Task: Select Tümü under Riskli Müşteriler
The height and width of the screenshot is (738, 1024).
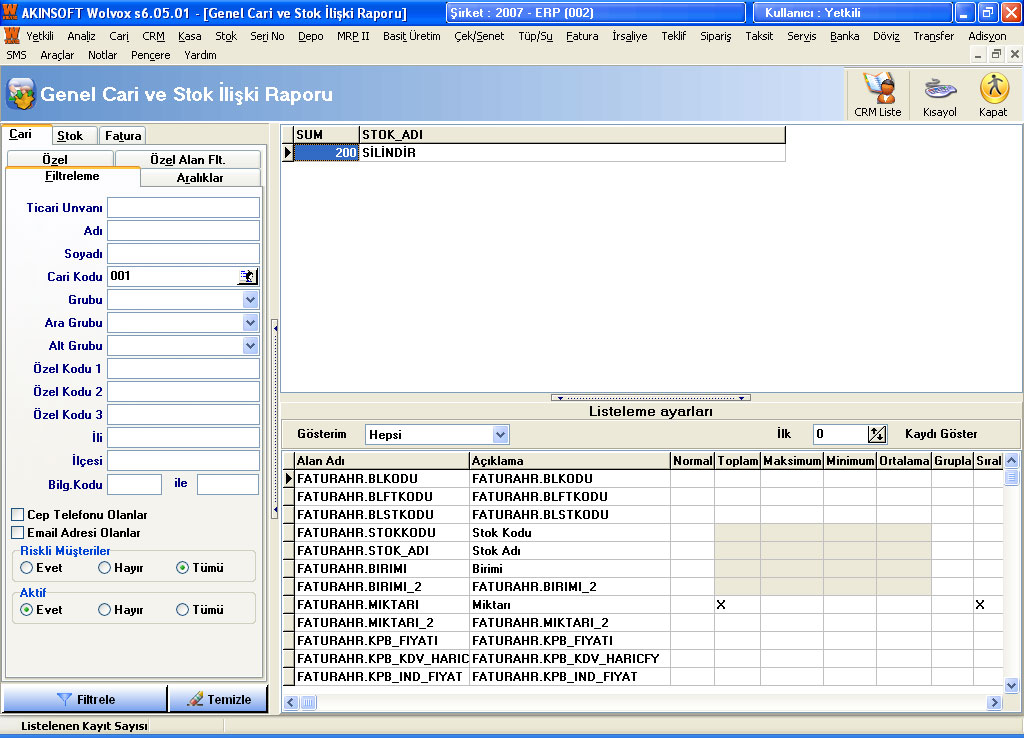Action: click(x=183, y=568)
